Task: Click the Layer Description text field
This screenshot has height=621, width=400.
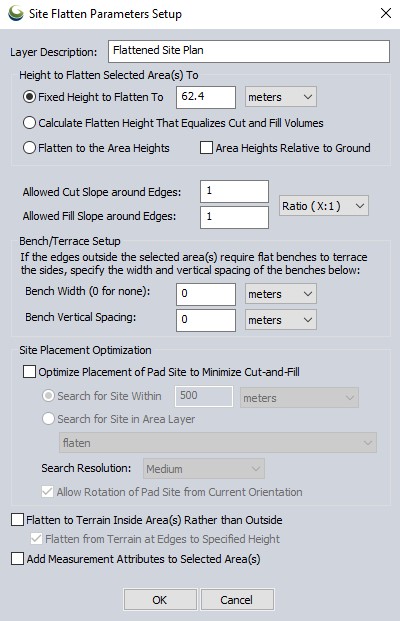Action: pos(249,51)
